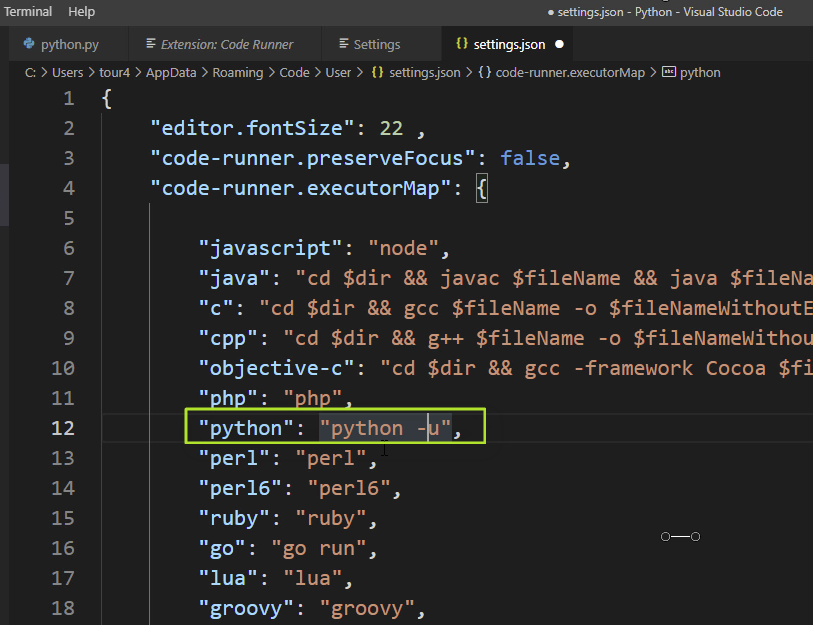Click the "javascript" key on line 6
This screenshot has height=625, width=813.
tap(270, 248)
